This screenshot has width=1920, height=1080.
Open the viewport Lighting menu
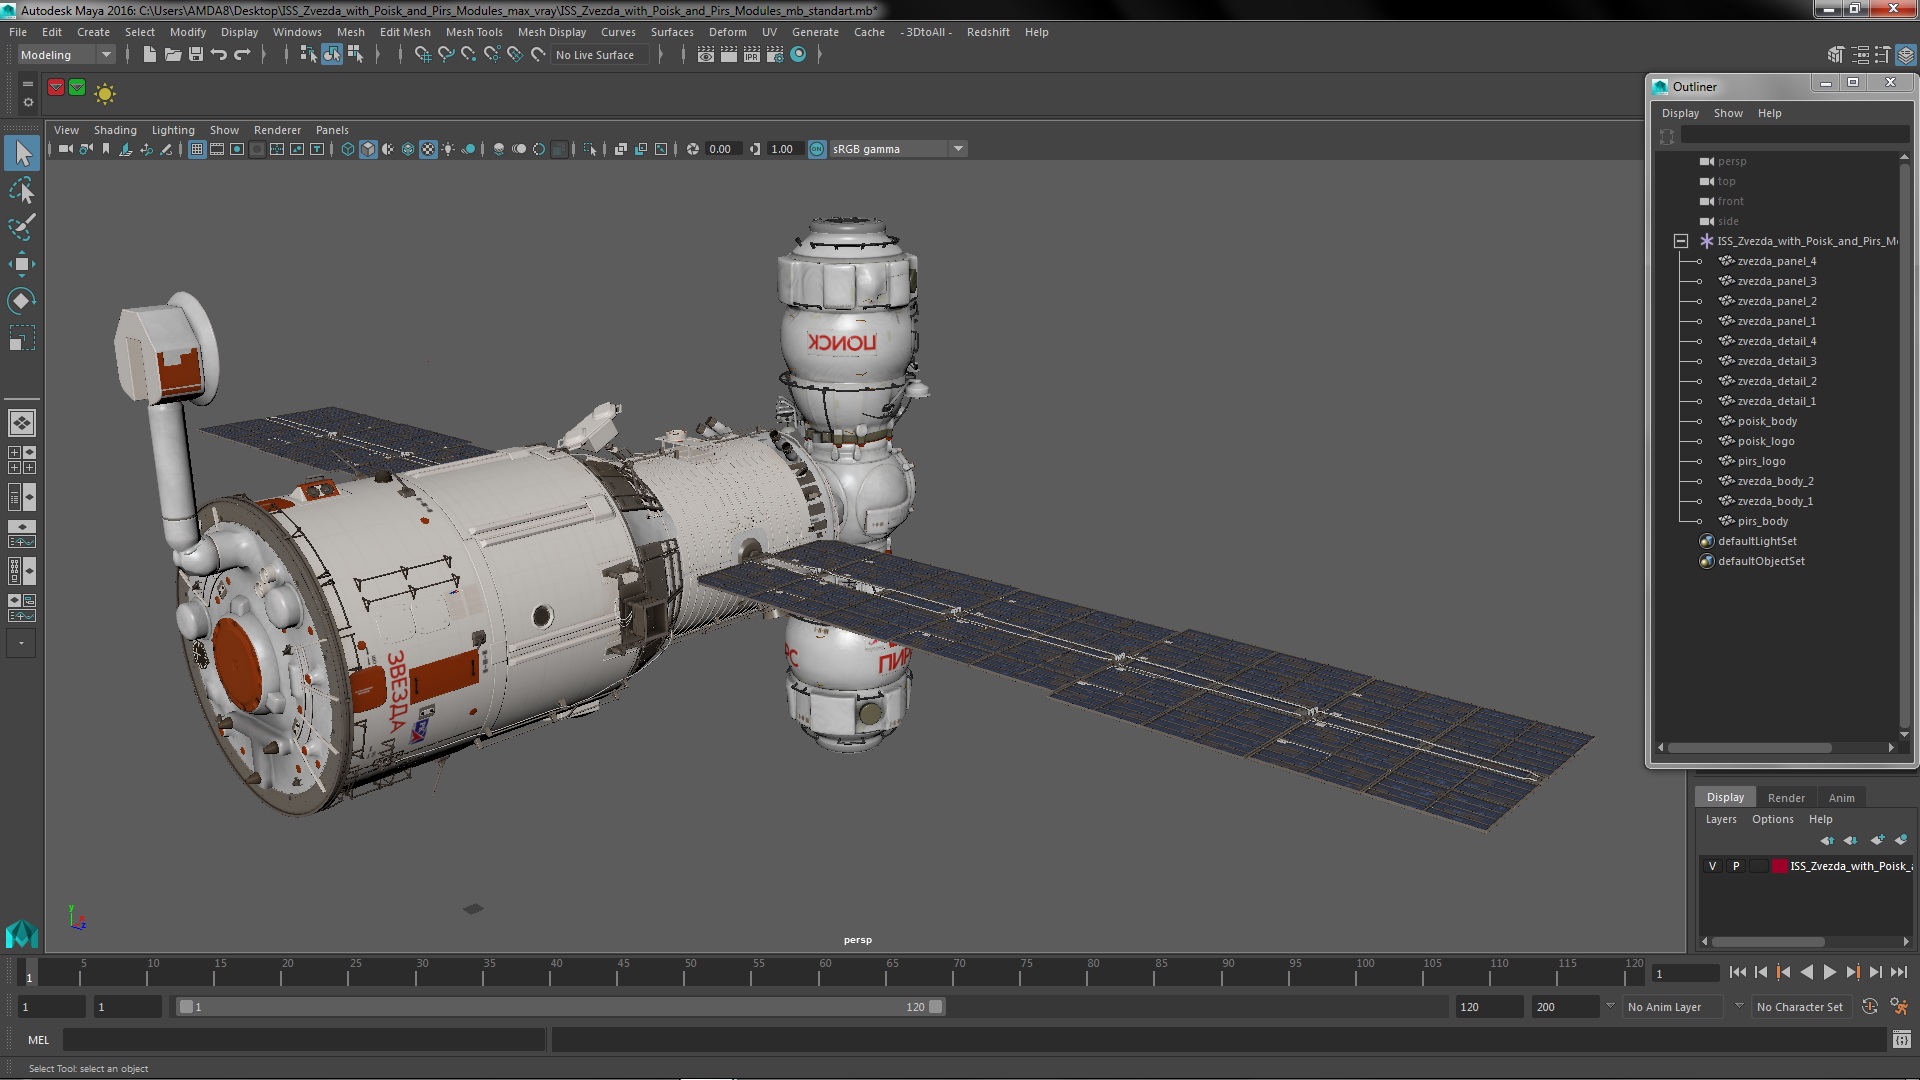point(173,130)
